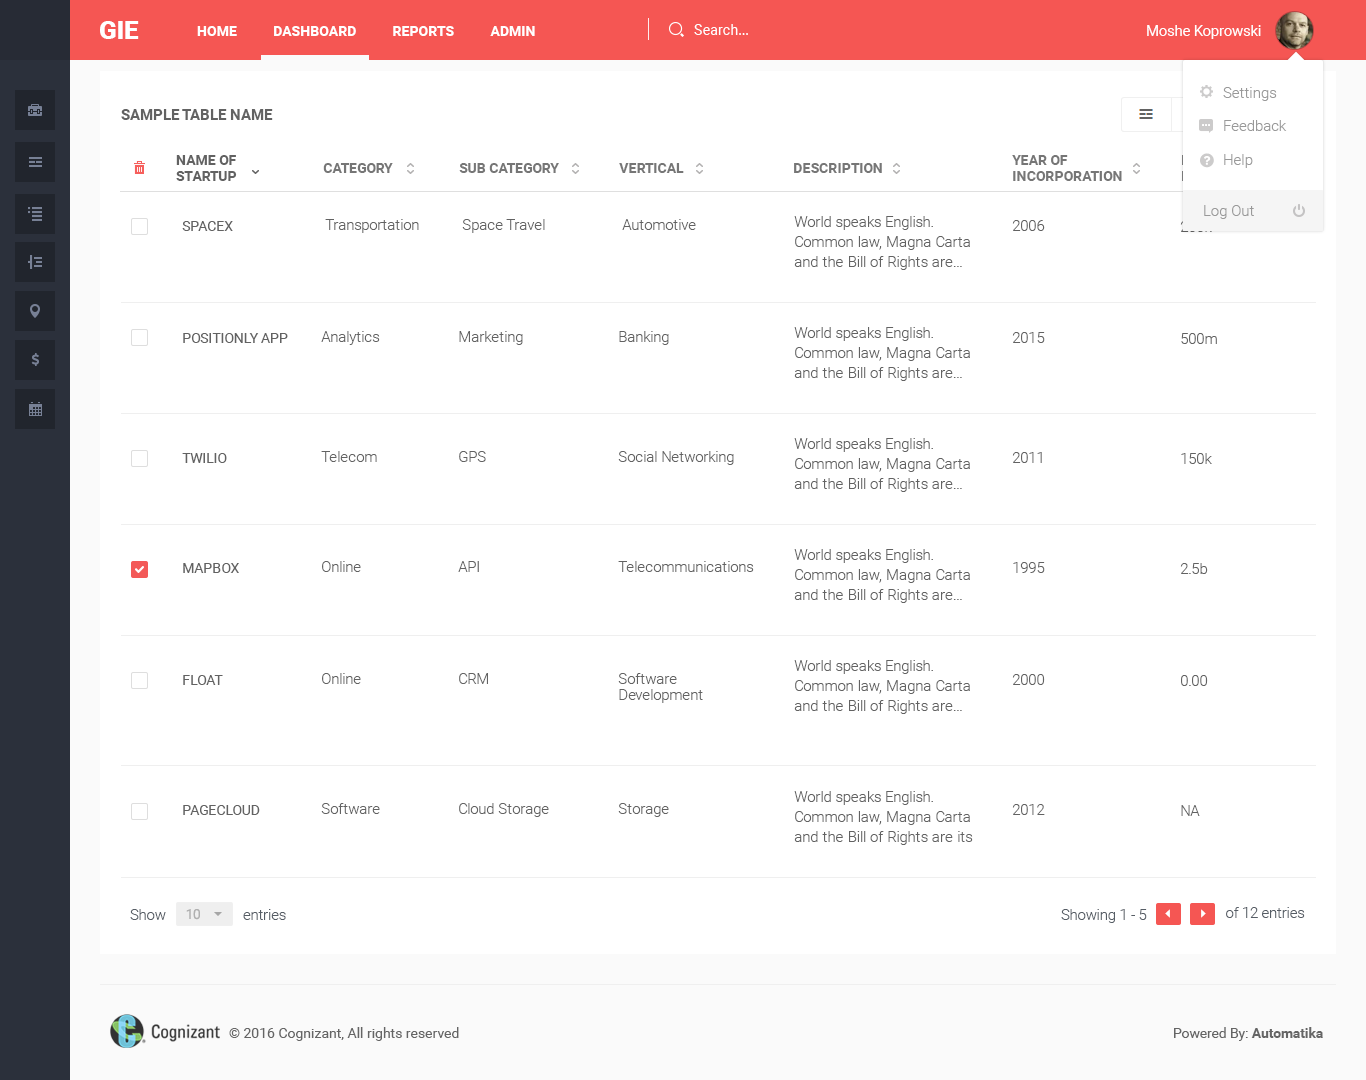Select the indented list sidebar icon
This screenshot has height=1080, width=1366.
(35, 262)
